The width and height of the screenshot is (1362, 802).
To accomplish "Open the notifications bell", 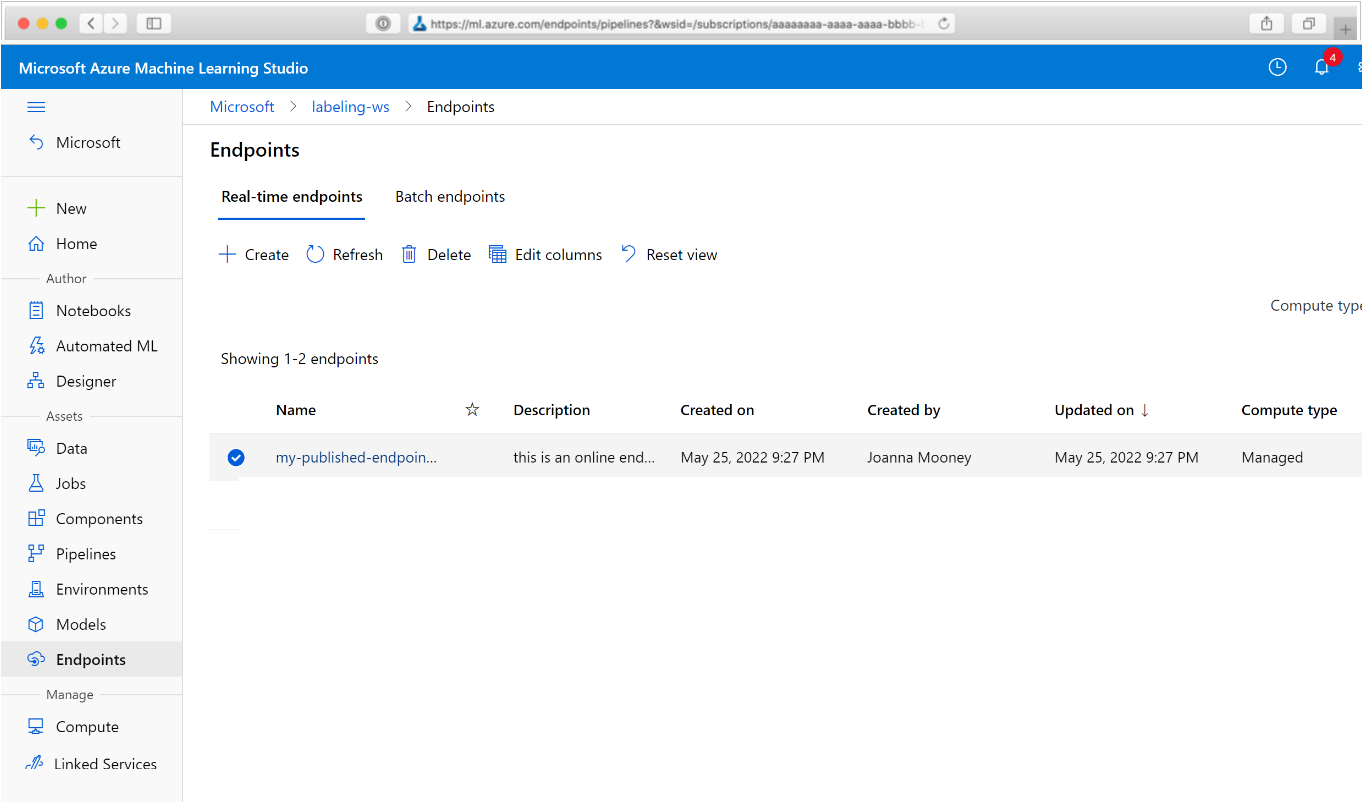I will point(1322,67).
